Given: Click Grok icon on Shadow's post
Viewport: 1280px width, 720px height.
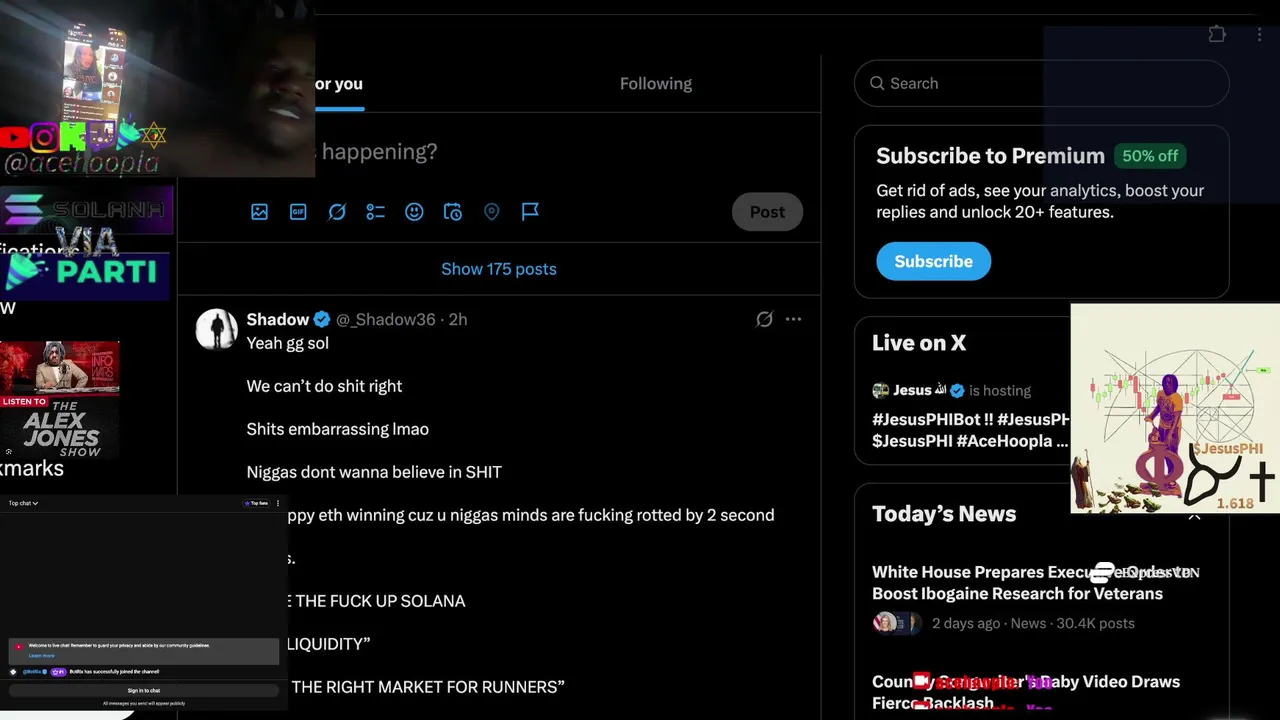Looking at the screenshot, I should click(x=764, y=319).
